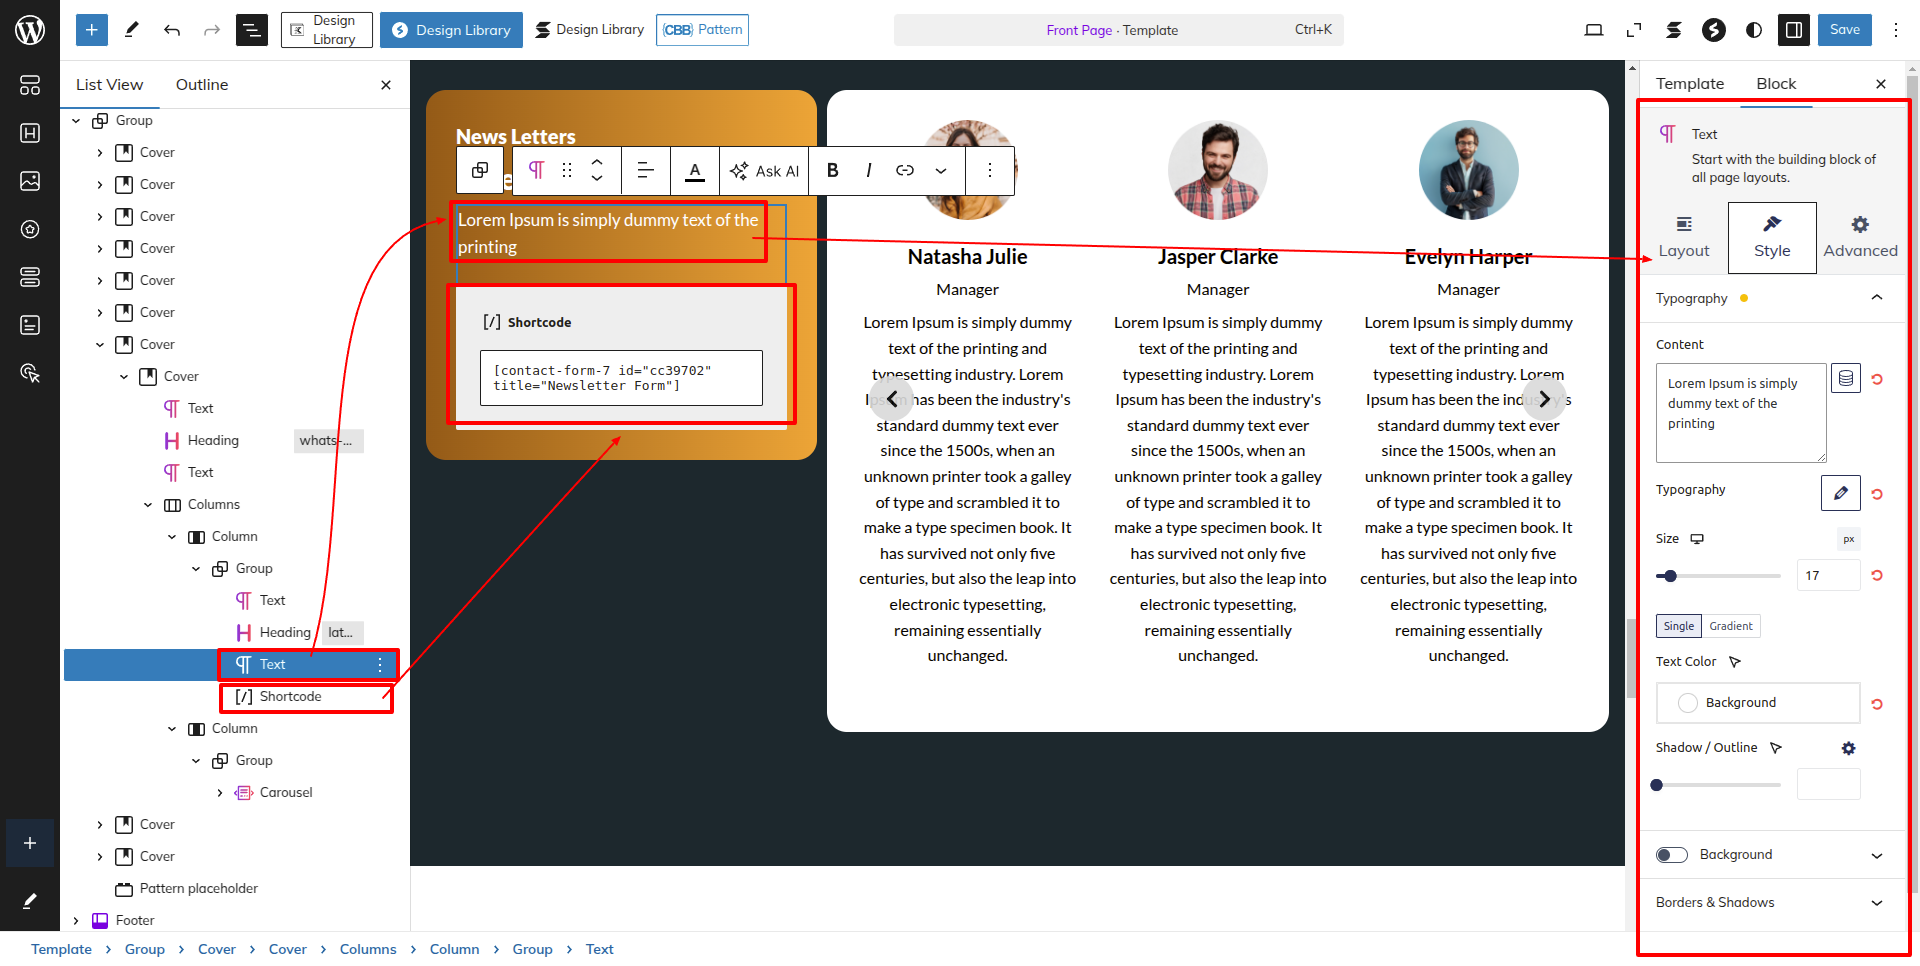Click the link icon in block toolbar
1920x966 pixels.
905,170
